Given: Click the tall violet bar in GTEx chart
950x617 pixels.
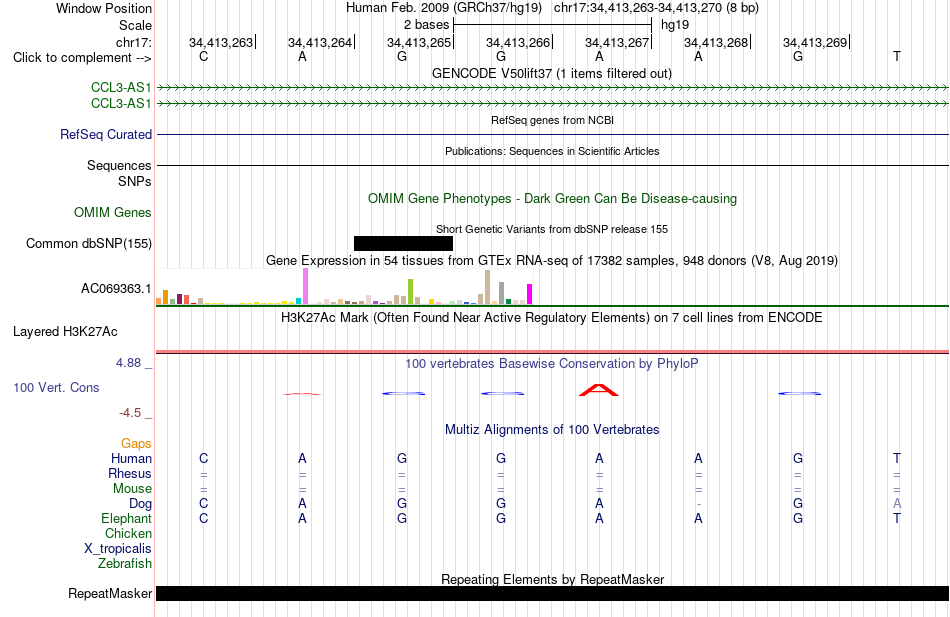Looking at the screenshot, I should click(x=305, y=286).
